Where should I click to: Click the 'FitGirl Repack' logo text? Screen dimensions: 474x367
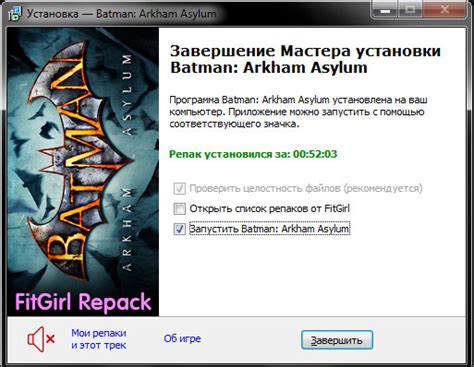click(x=83, y=302)
